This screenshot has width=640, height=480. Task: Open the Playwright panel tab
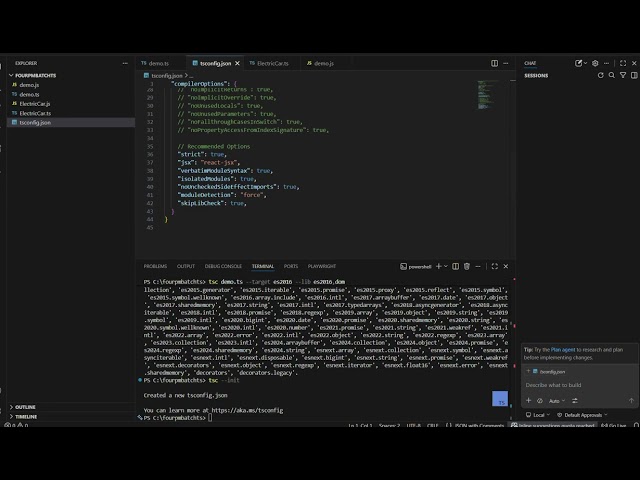tap(322, 266)
